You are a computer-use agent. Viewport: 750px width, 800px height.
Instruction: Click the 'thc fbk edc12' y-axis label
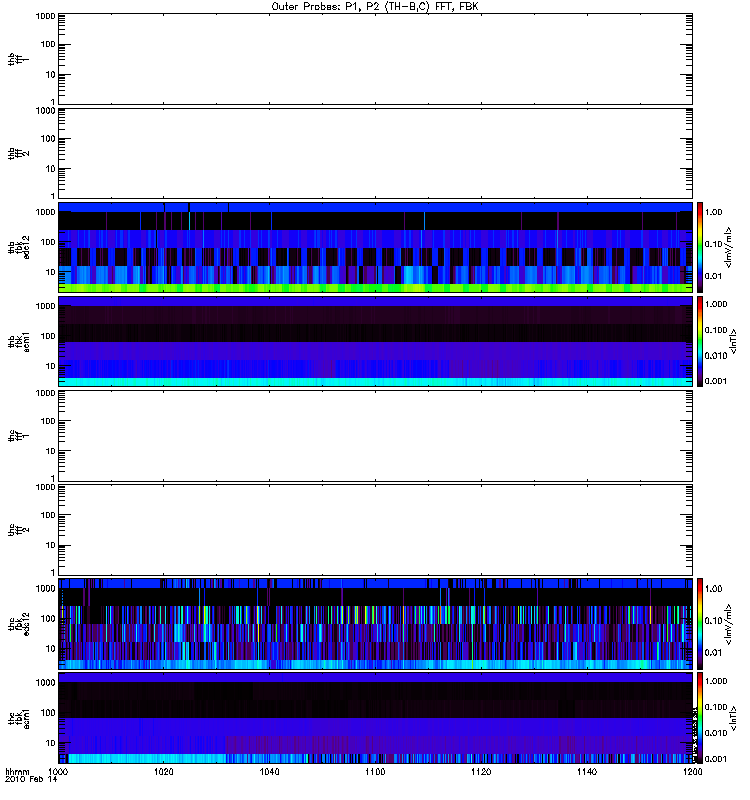[18, 623]
